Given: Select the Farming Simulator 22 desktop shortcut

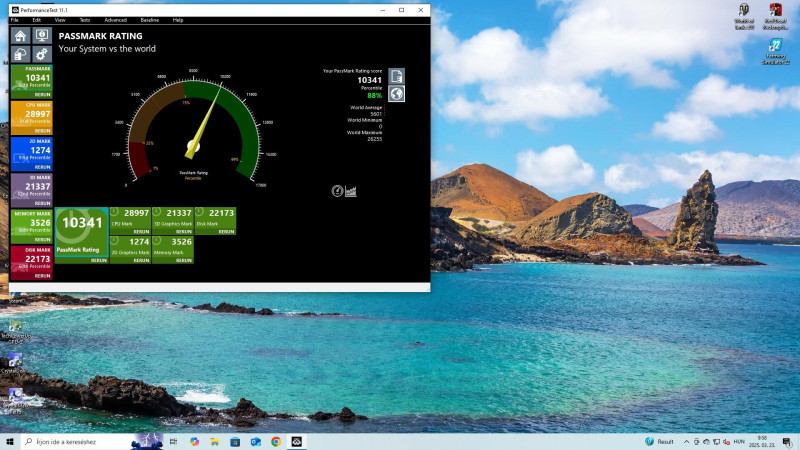Looking at the screenshot, I should point(776,51).
